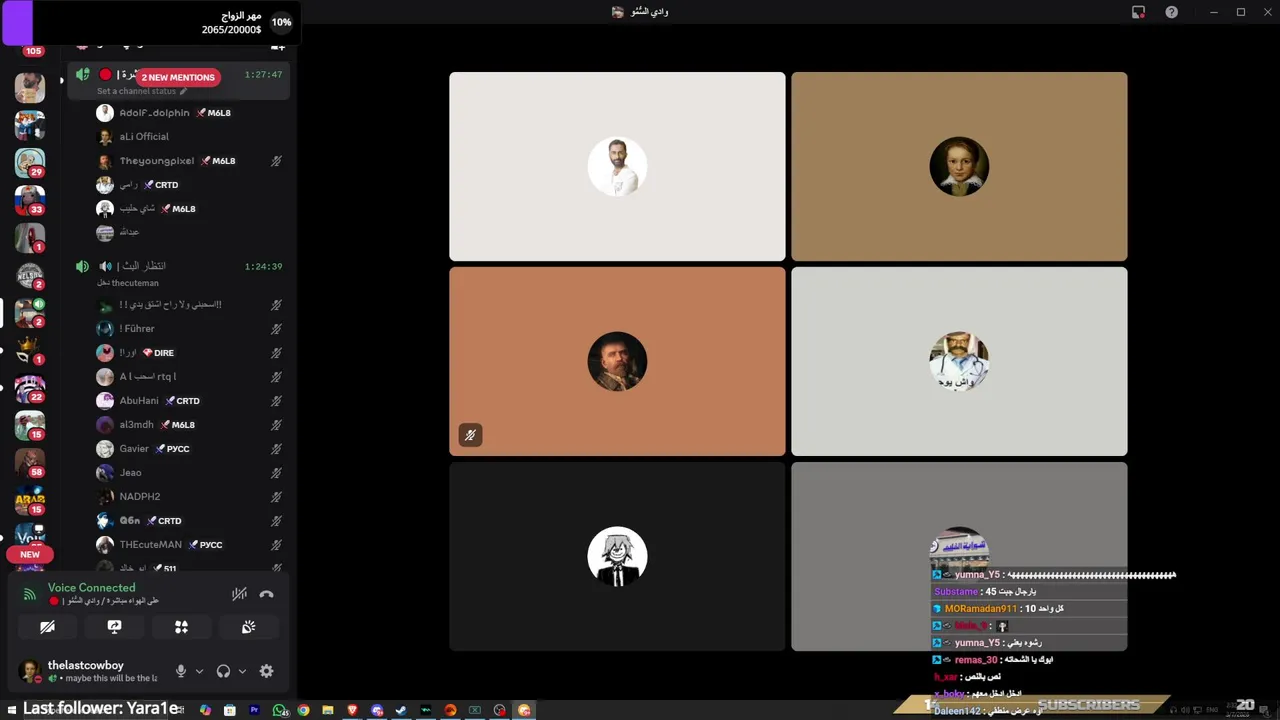Screen dimensions: 1280x720
Task: Open help icon in title bar
Action: (x=1171, y=12)
